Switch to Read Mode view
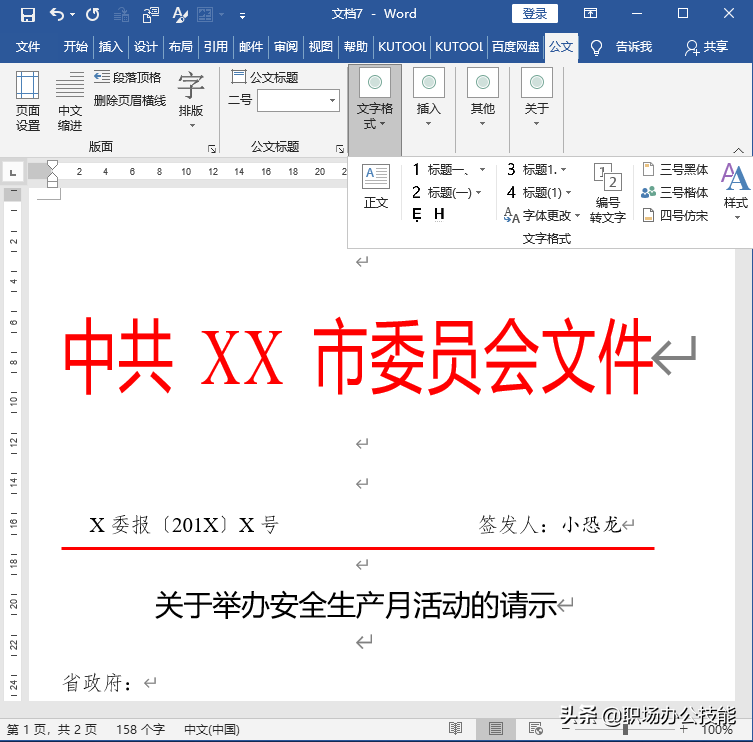This screenshot has width=753, height=742. 455,729
